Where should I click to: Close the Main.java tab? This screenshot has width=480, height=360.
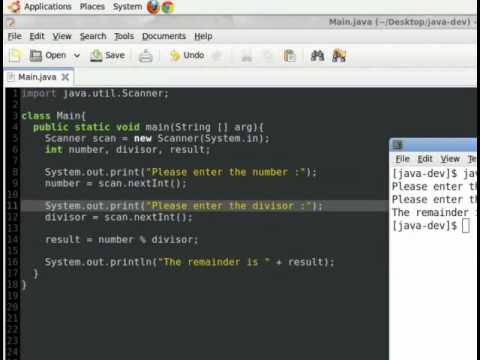click(x=65, y=77)
